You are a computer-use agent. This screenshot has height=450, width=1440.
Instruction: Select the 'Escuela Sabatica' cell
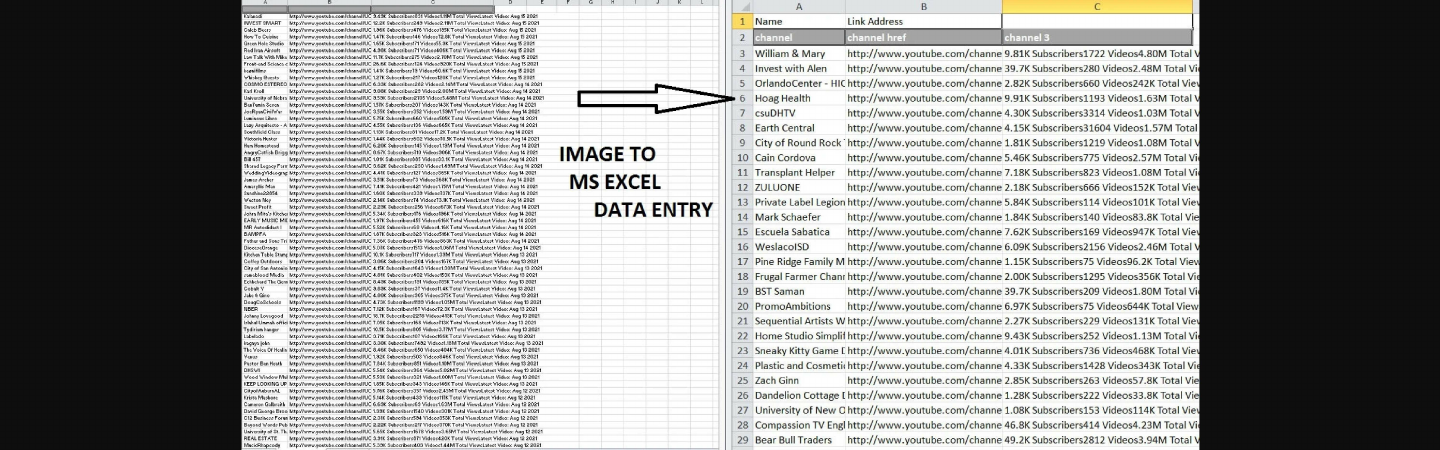click(798, 232)
